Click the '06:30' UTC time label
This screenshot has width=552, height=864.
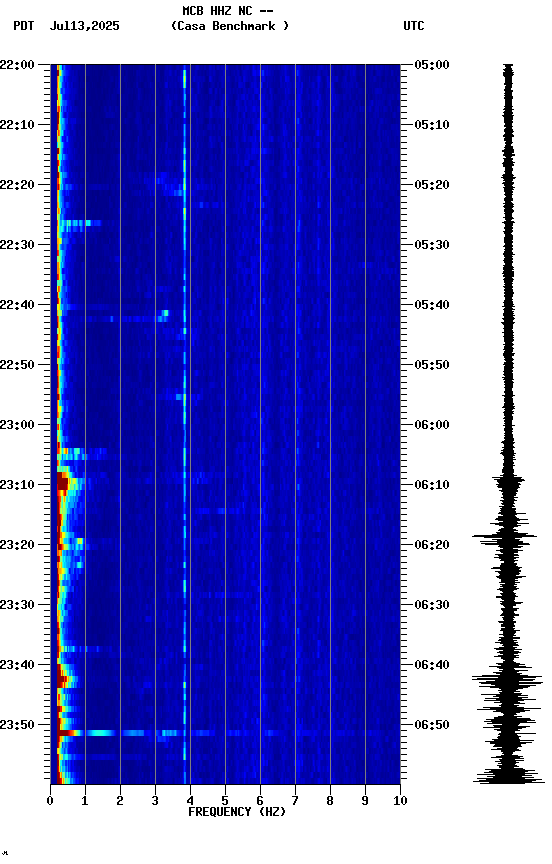click(x=432, y=605)
